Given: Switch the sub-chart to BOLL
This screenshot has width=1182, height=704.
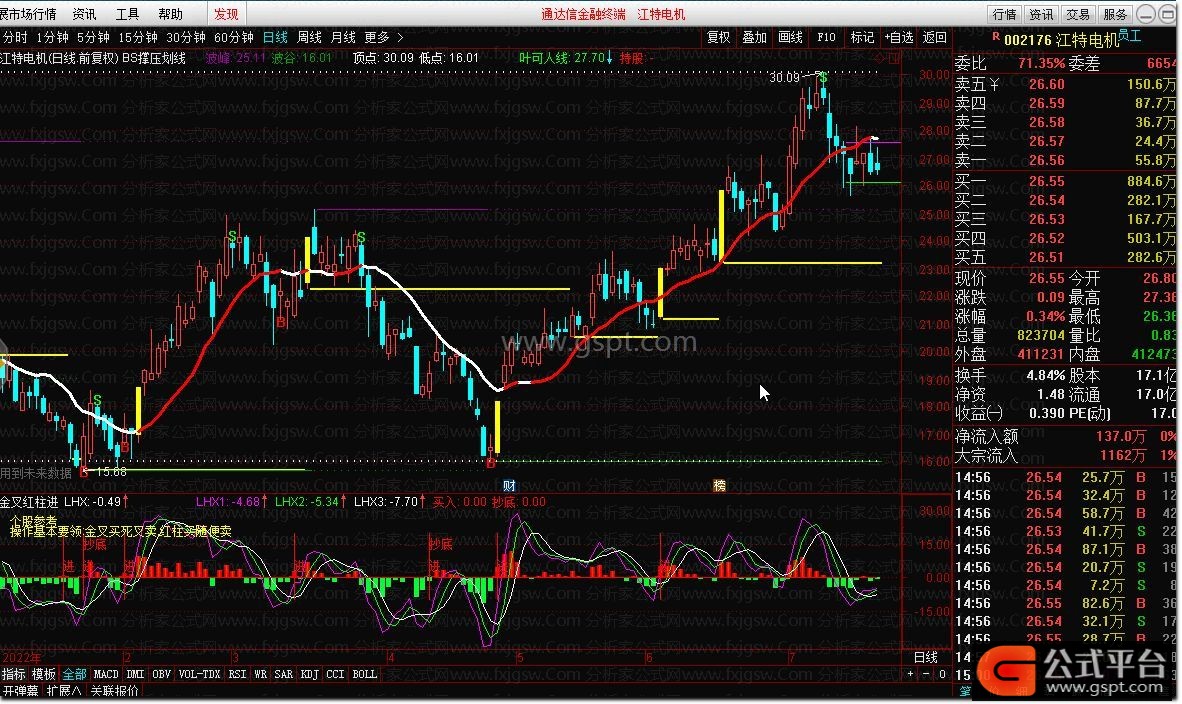Looking at the screenshot, I should click(364, 674).
